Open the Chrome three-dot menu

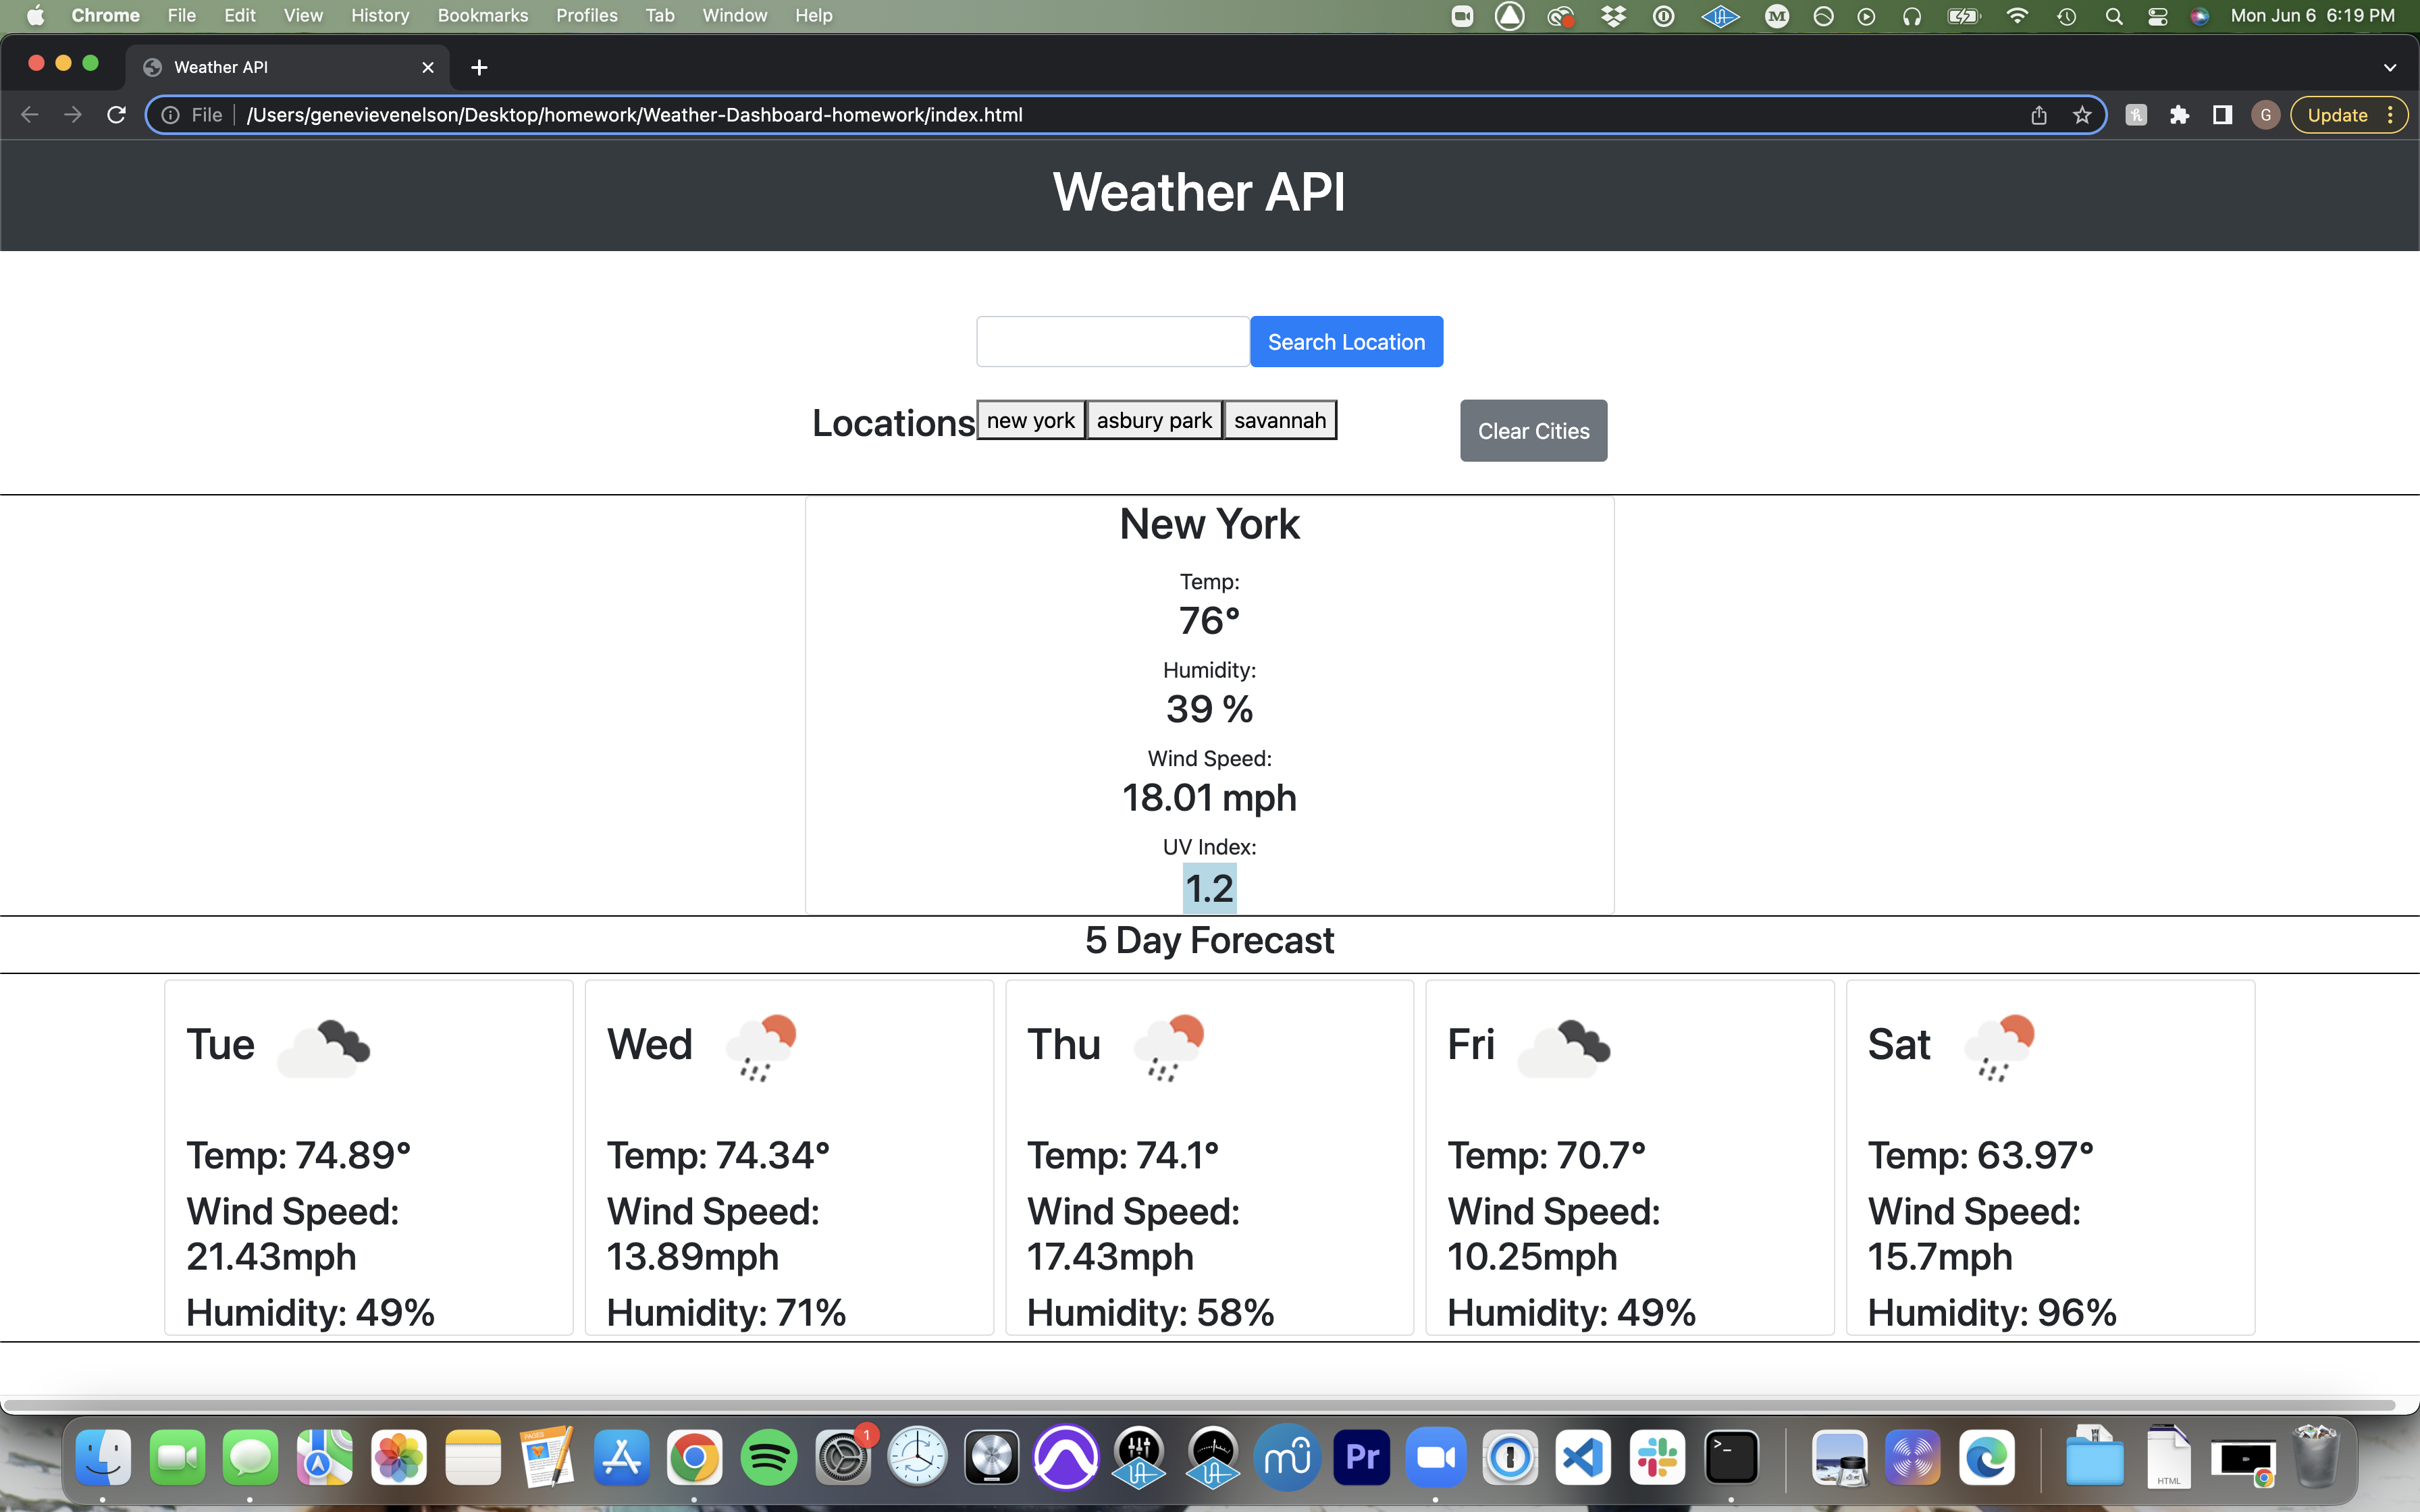tap(2391, 115)
